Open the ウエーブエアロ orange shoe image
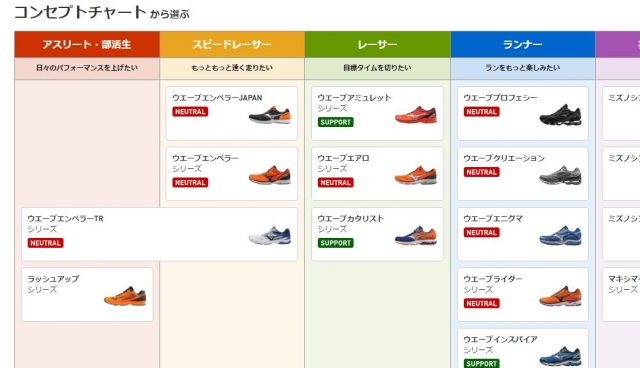Image resolution: width=640 pixels, height=368 pixels. point(416,175)
